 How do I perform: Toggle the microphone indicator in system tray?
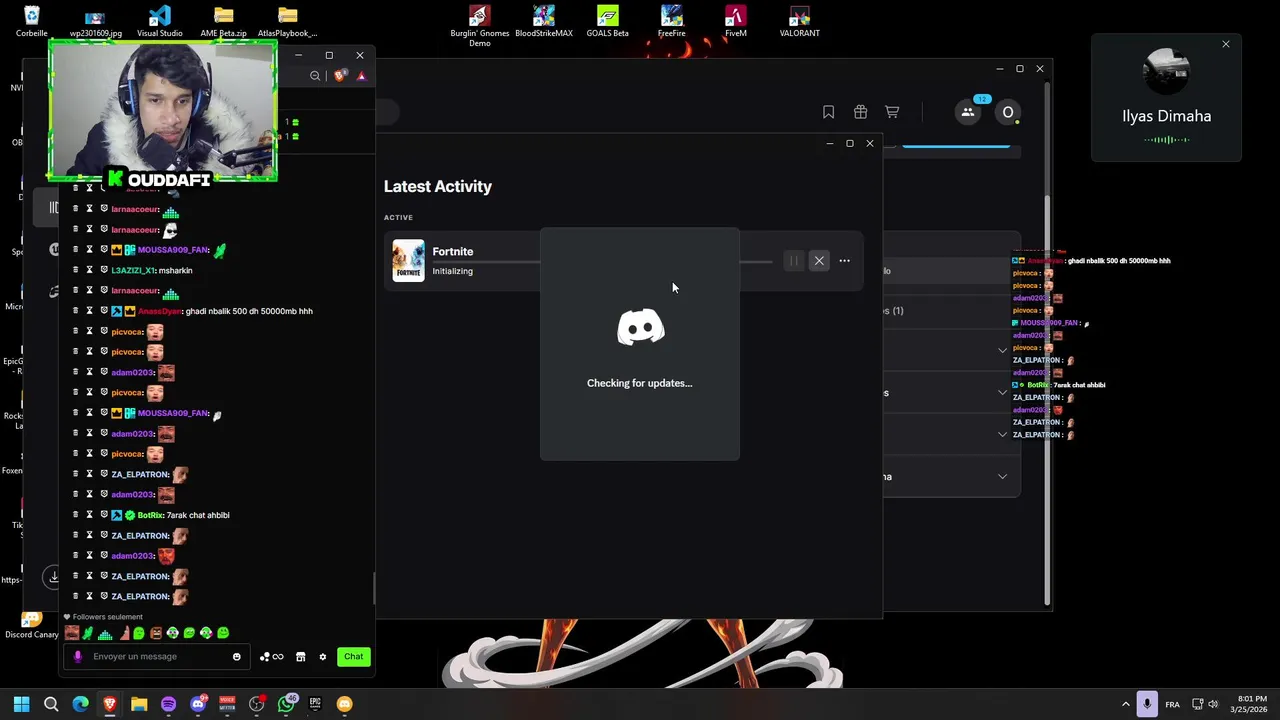1147,704
